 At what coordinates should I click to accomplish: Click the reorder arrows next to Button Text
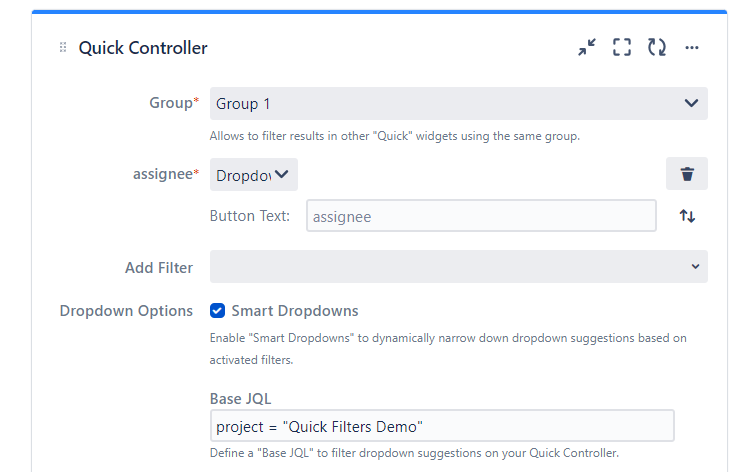coord(687,216)
